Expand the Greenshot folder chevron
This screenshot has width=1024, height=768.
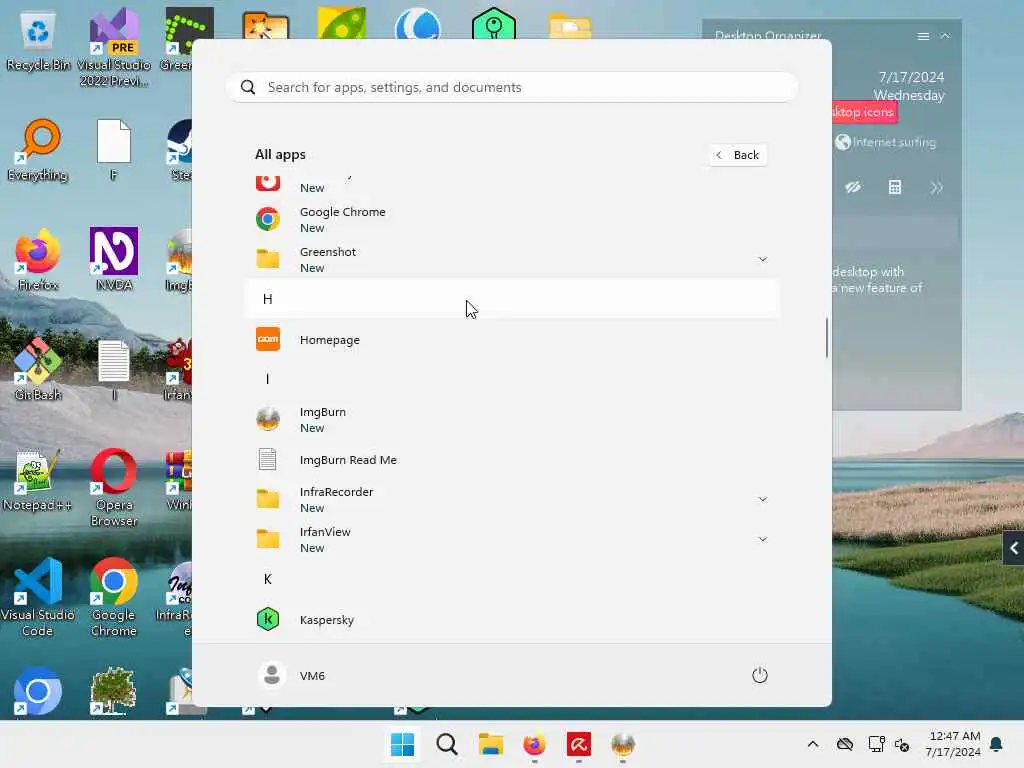point(762,259)
